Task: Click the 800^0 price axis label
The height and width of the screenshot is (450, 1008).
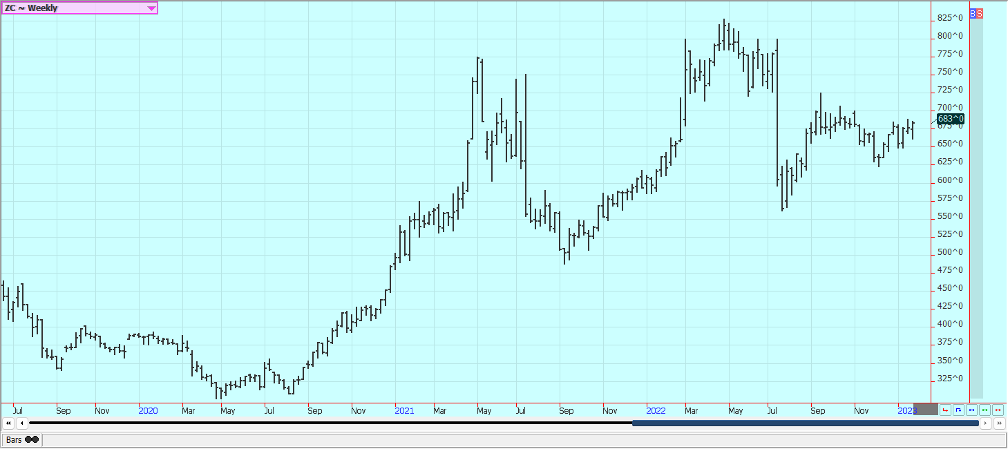Action: [x=950, y=36]
